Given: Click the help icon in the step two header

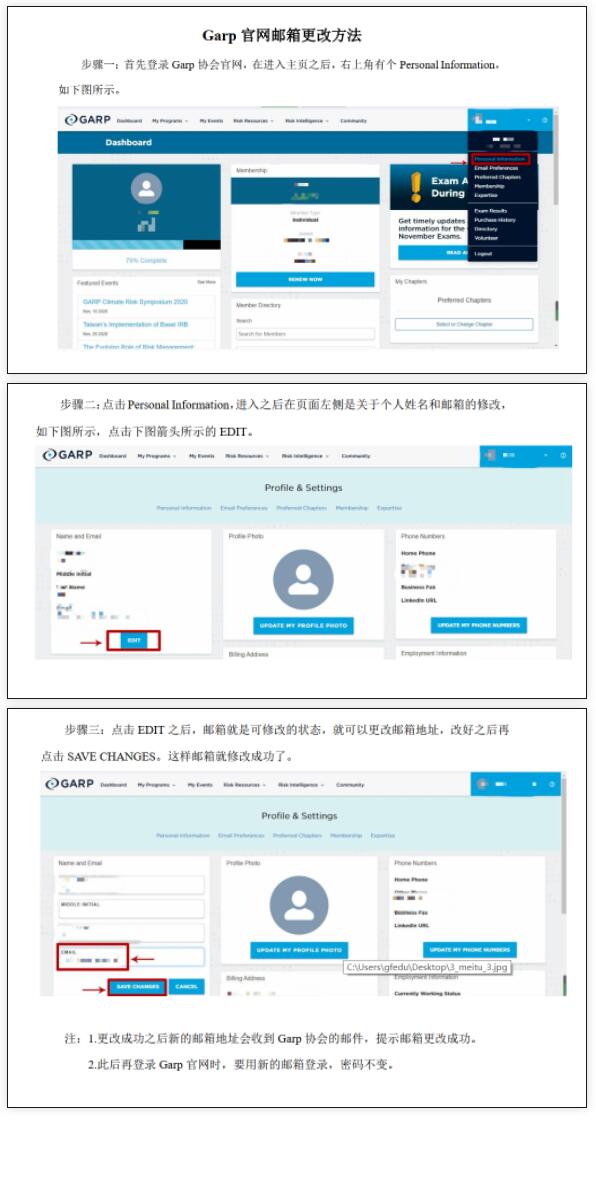Looking at the screenshot, I should click(x=563, y=455).
